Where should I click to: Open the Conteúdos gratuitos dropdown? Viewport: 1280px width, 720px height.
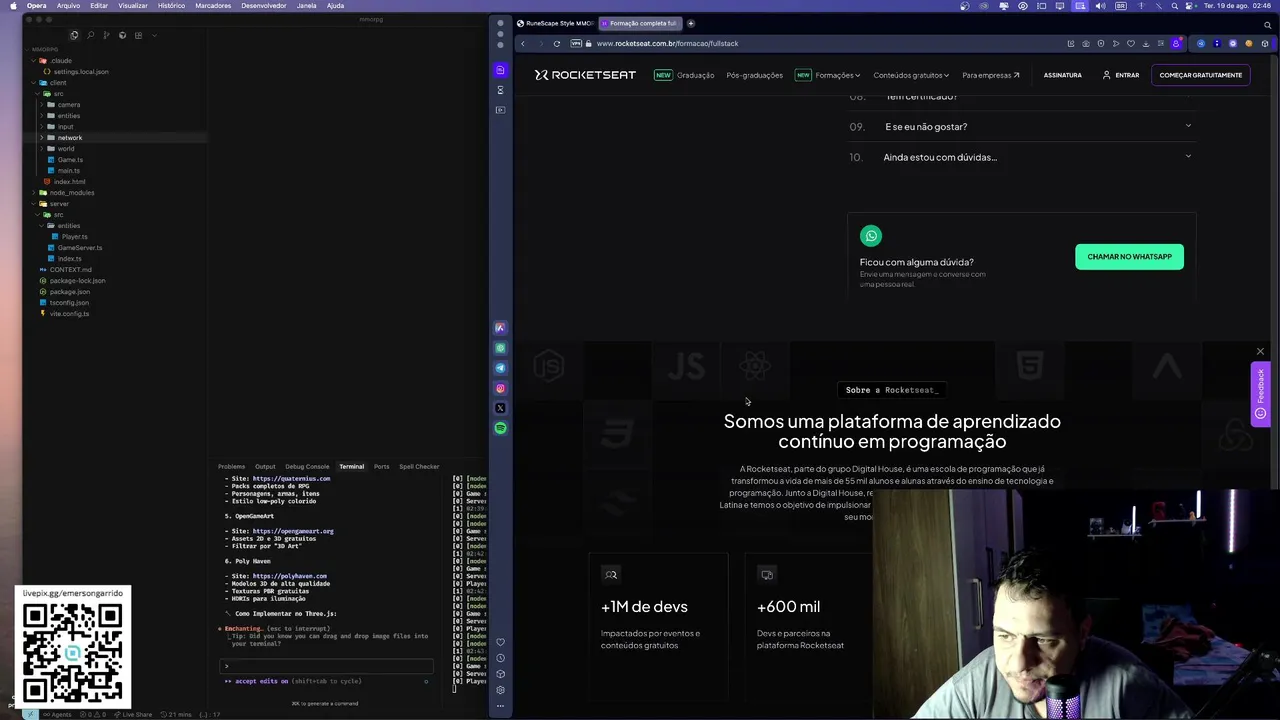coord(911,75)
